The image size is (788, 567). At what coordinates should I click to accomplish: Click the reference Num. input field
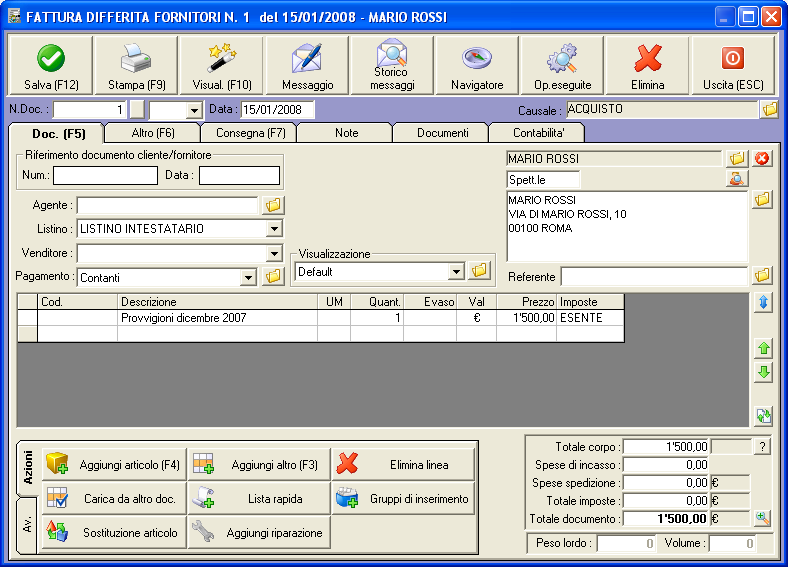tap(106, 175)
